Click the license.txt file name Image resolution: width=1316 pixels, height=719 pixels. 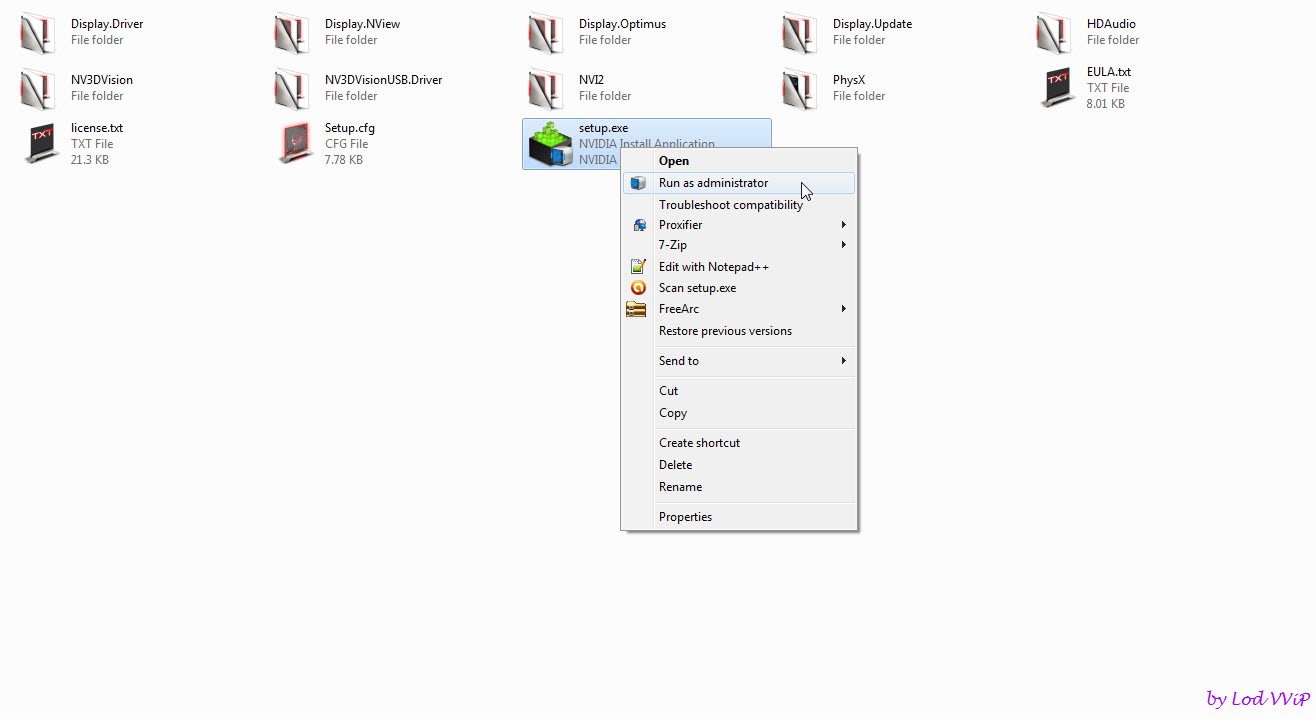[x=97, y=128]
